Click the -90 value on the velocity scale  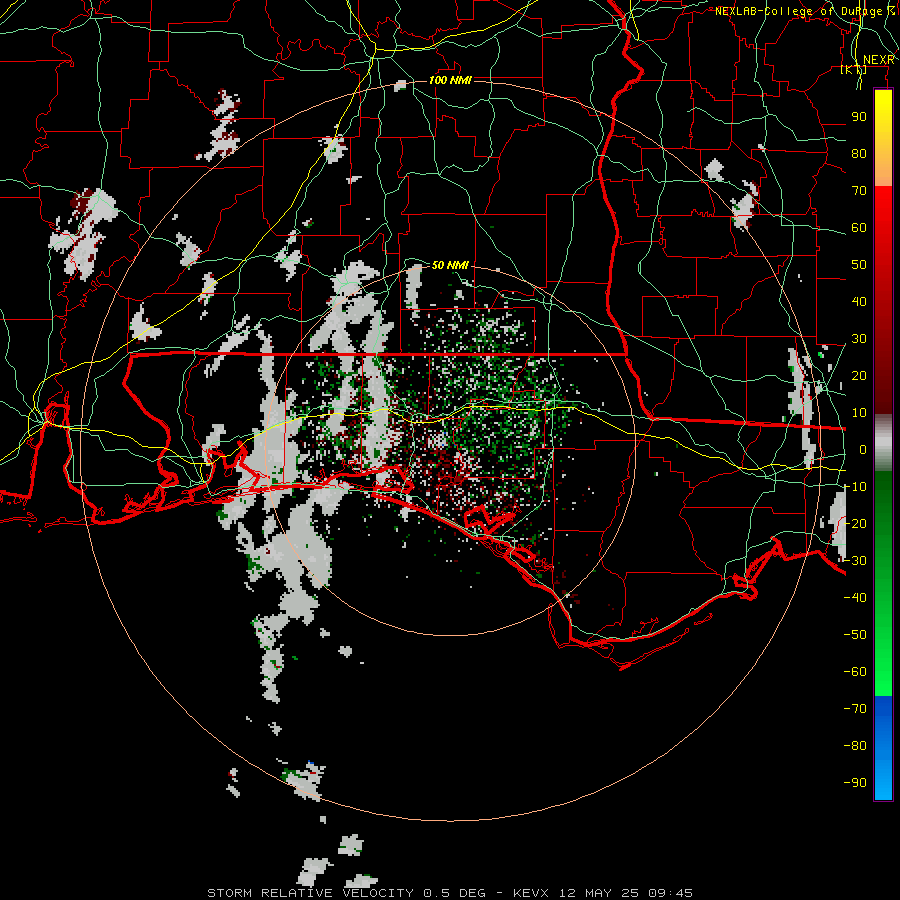tap(855, 782)
